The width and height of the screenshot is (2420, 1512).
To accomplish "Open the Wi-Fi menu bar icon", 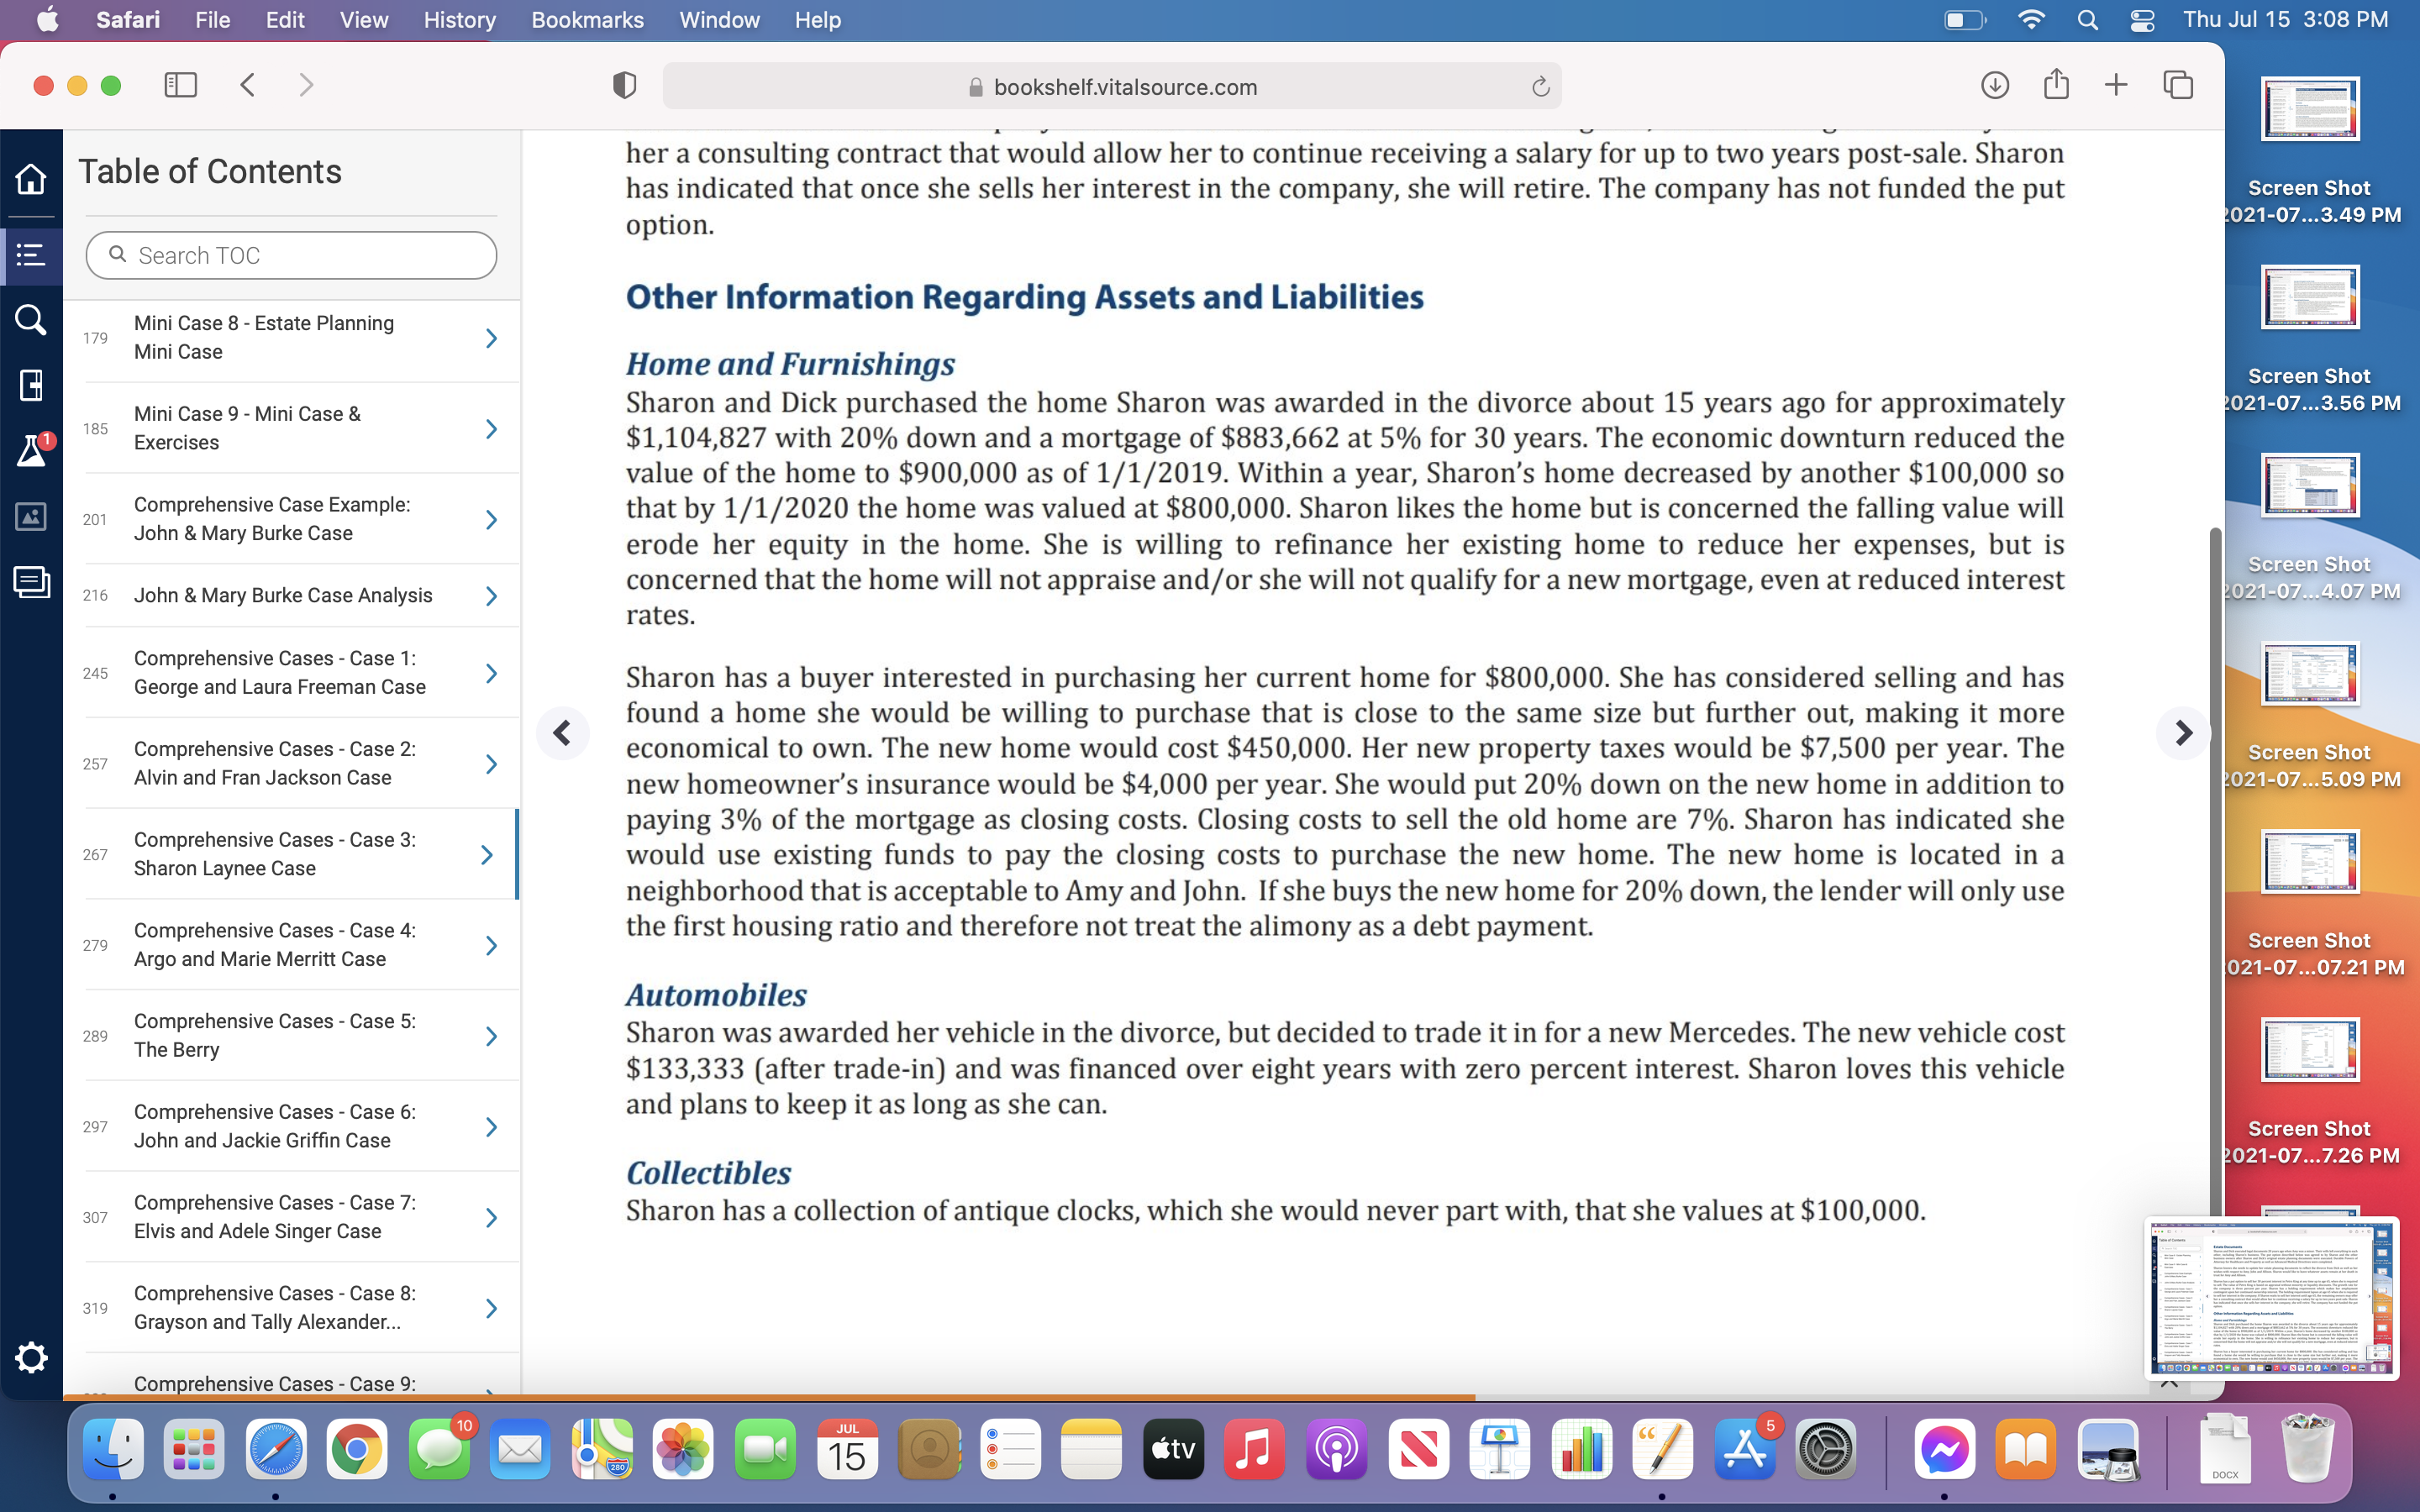I will click(x=2031, y=20).
